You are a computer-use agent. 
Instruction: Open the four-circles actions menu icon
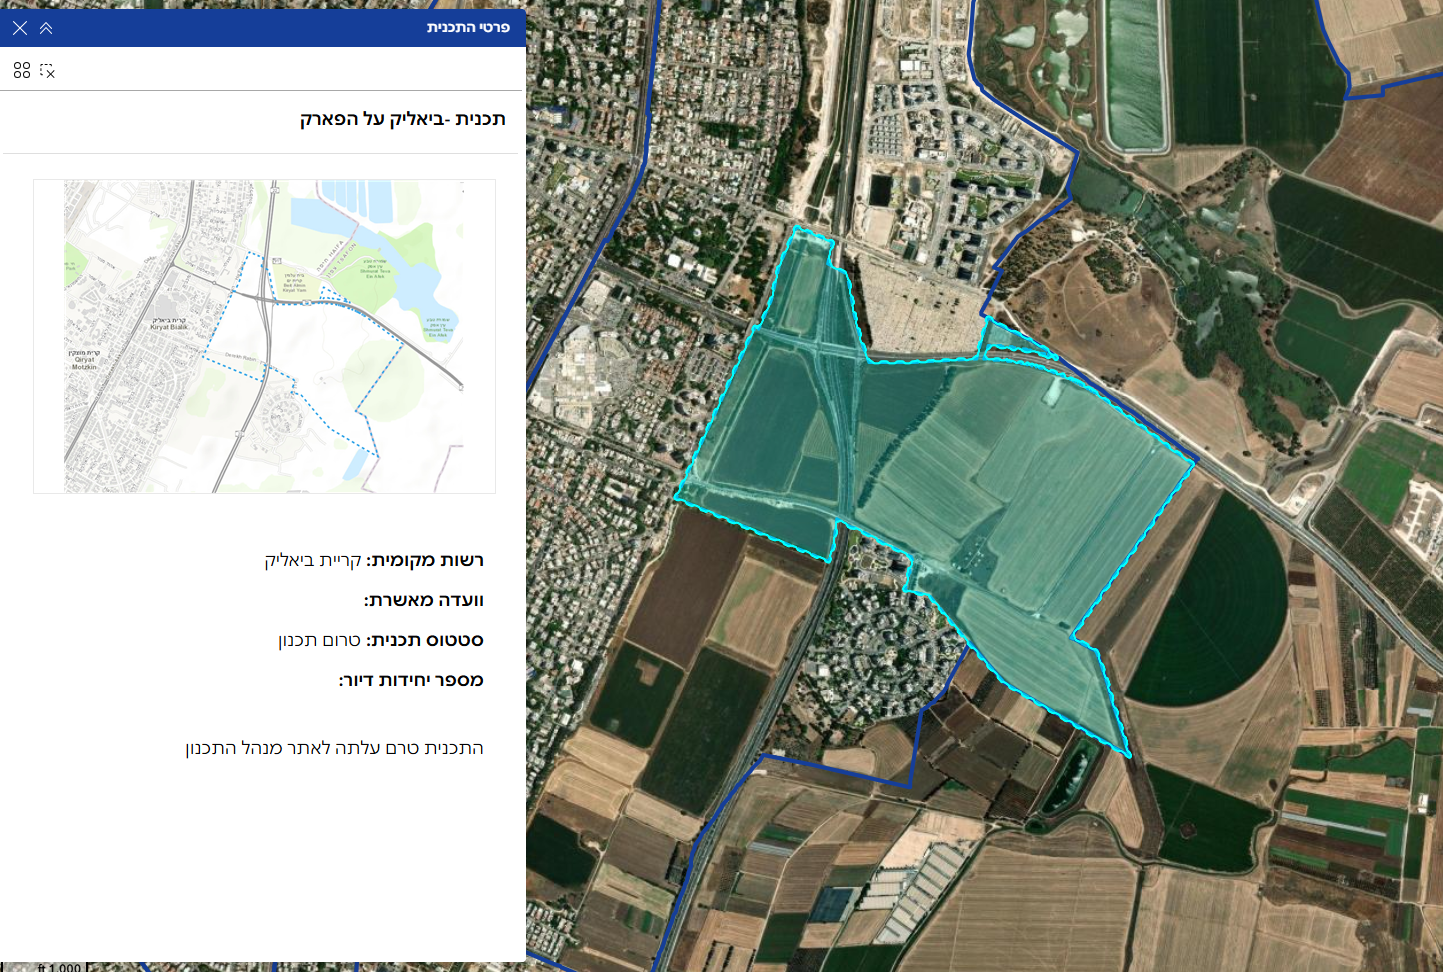(22, 70)
